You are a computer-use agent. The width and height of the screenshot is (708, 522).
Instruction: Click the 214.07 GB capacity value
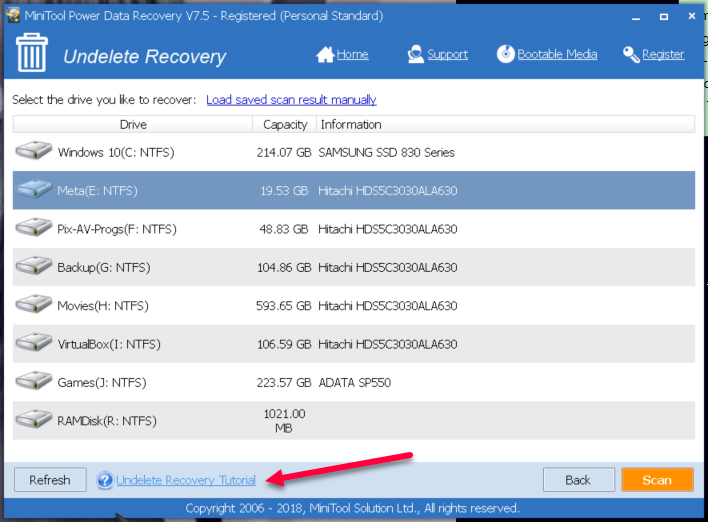pos(284,152)
